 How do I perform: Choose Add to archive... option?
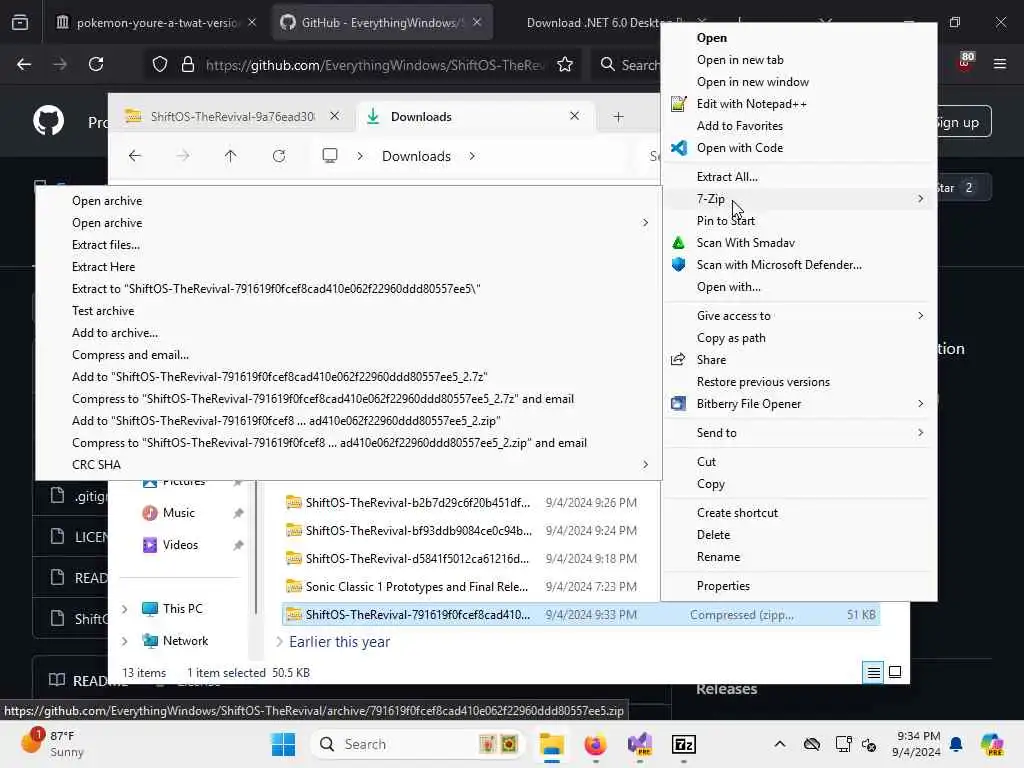[x=349, y=332]
